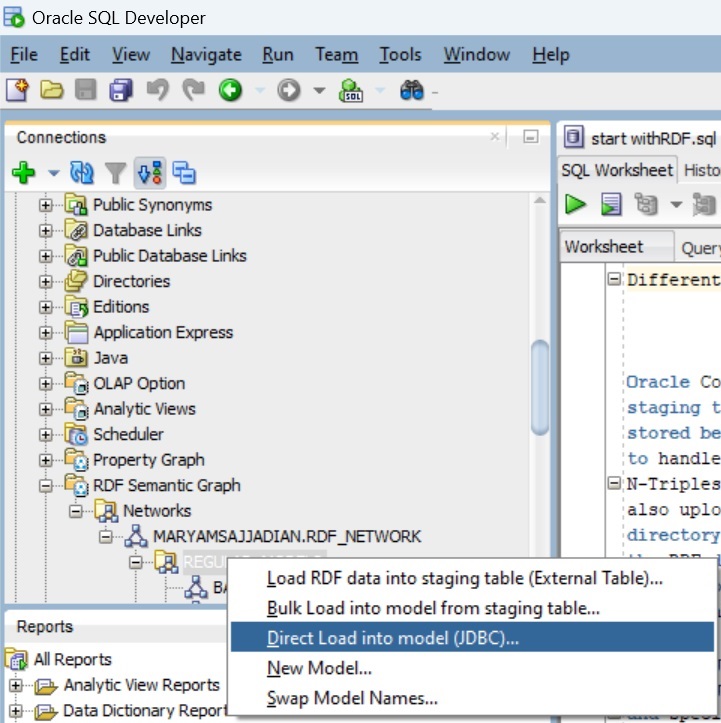The image size is (721, 723).
Task: Select the start withRDF.sql document tab
Action: pyautogui.click(x=641, y=138)
